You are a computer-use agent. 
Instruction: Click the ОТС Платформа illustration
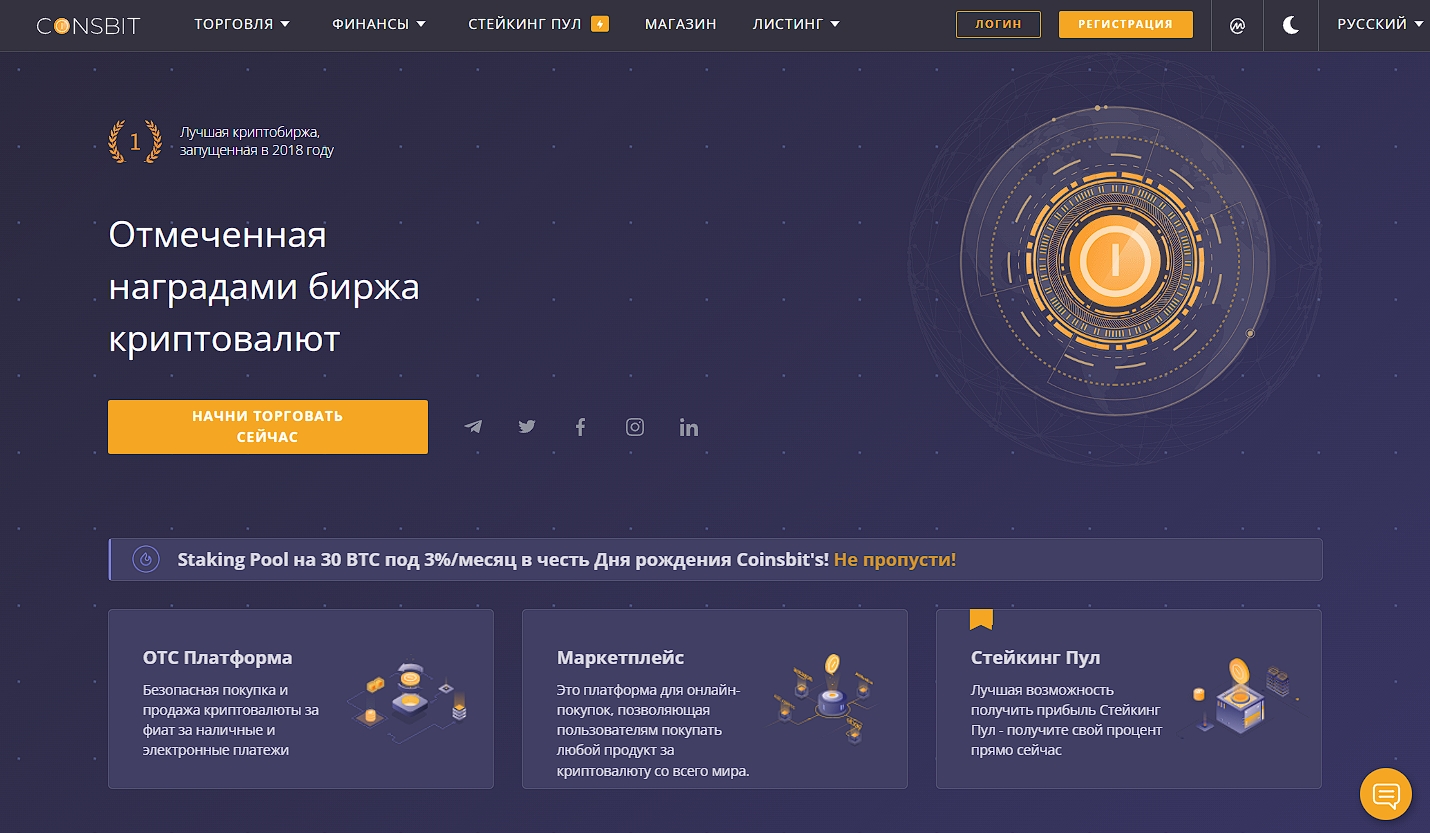(409, 701)
